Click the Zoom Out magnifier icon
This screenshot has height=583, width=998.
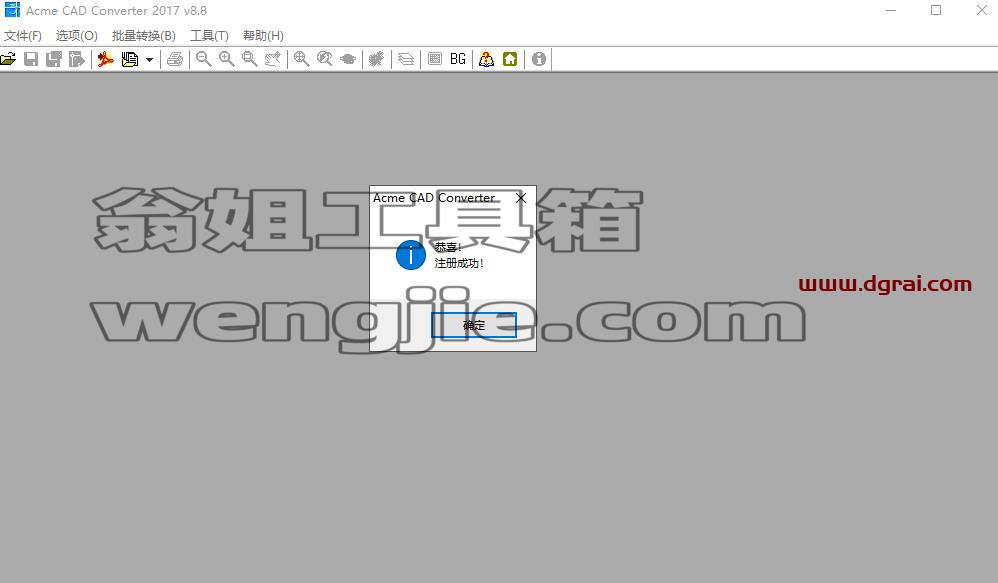click(x=204, y=59)
